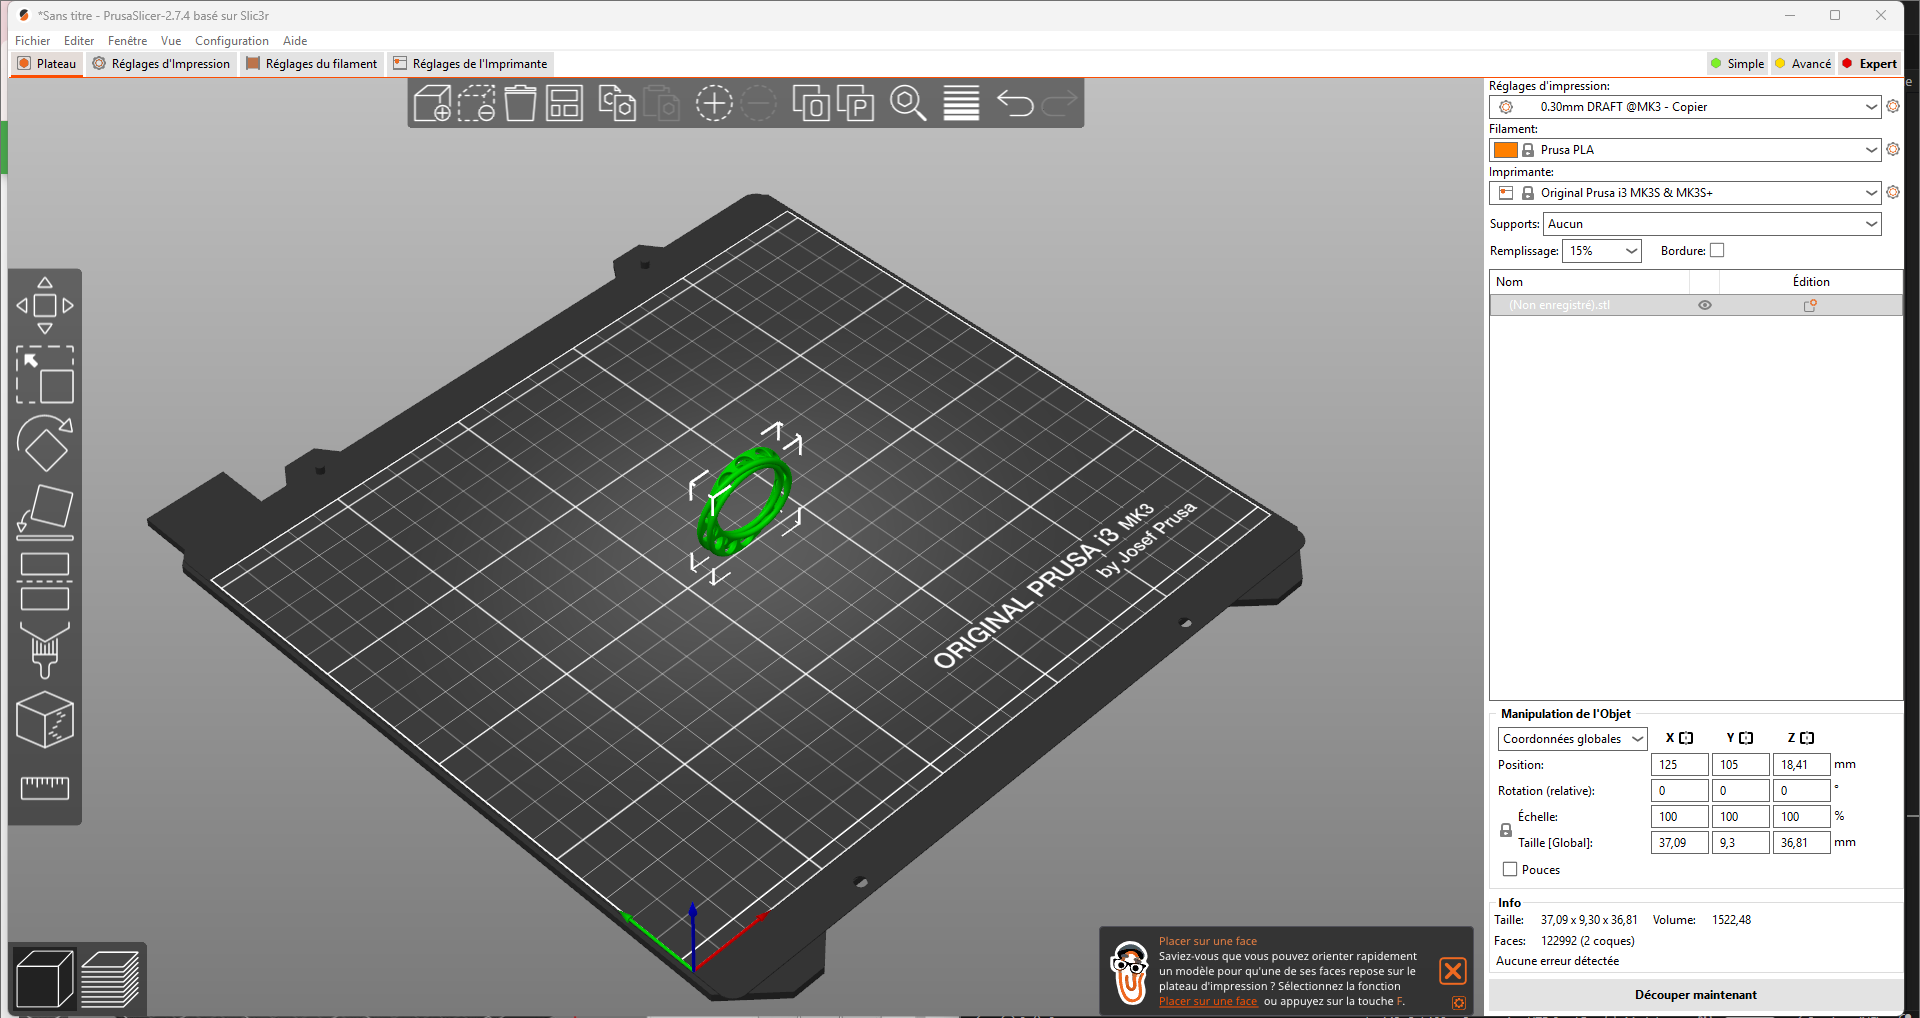The width and height of the screenshot is (1920, 1018).
Task: Open the Filament Prusa PLA dropdown
Action: (1685, 149)
